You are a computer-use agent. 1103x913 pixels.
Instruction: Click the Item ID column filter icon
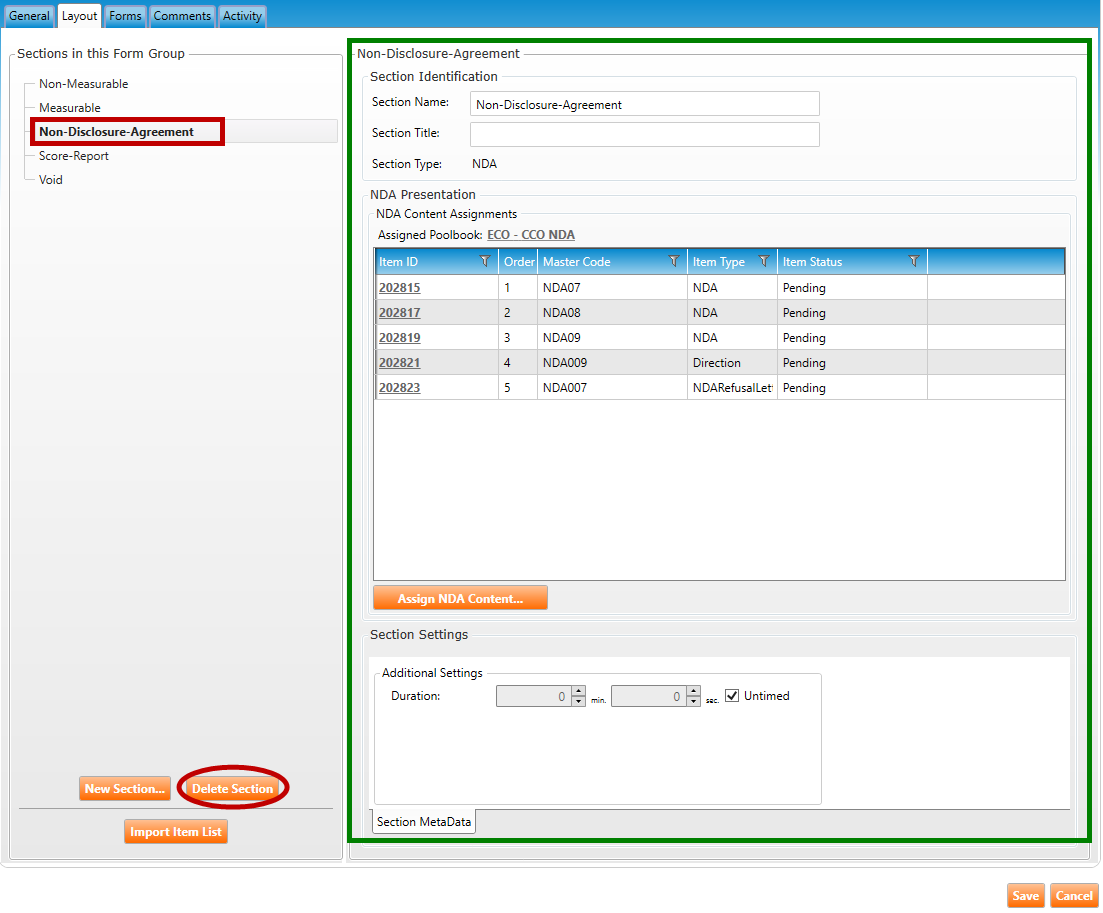click(485, 262)
